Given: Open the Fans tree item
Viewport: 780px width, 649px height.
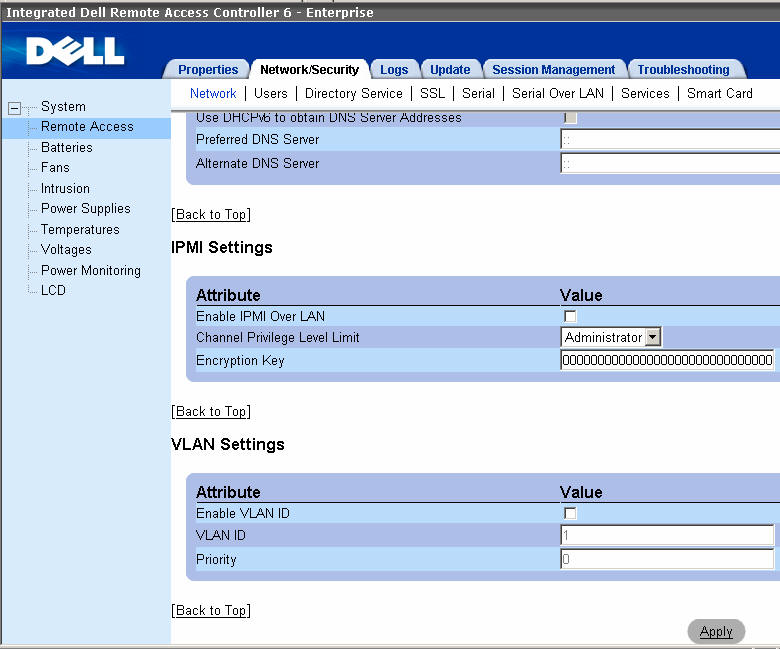Looking at the screenshot, I should (55, 168).
